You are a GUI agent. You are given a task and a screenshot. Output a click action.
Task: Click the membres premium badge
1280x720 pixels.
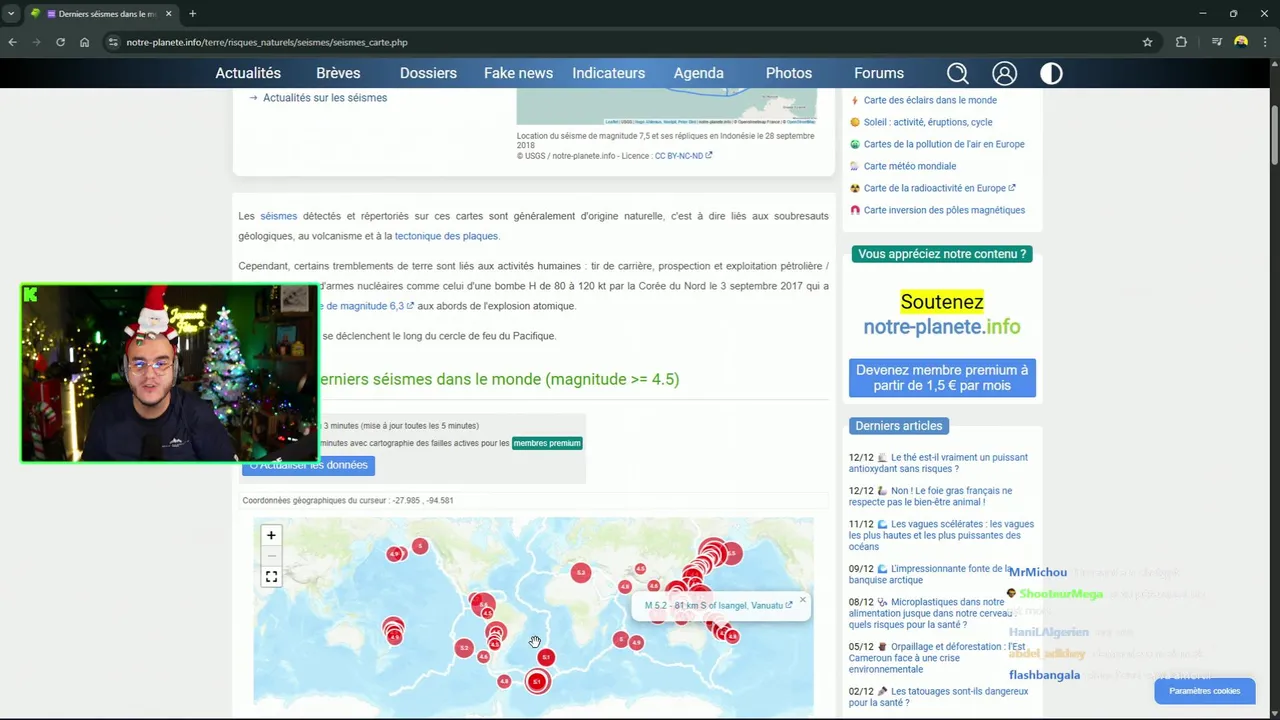[547, 443]
